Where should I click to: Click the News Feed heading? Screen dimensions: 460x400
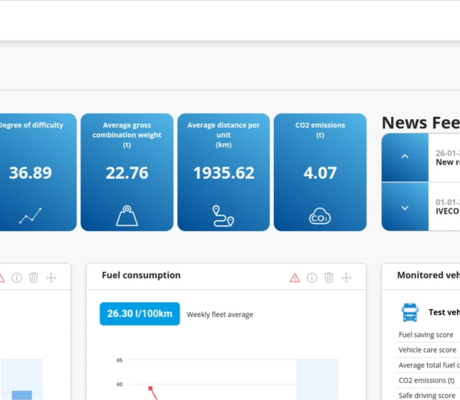coord(421,123)
